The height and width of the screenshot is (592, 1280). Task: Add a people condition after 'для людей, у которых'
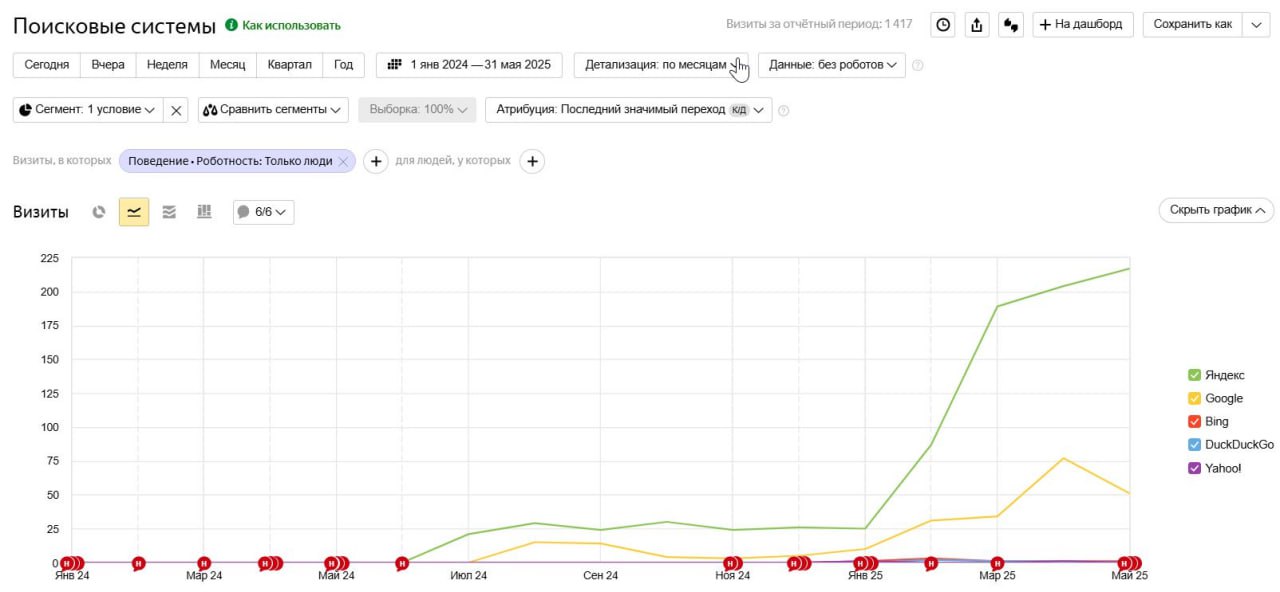coord(532,160)
